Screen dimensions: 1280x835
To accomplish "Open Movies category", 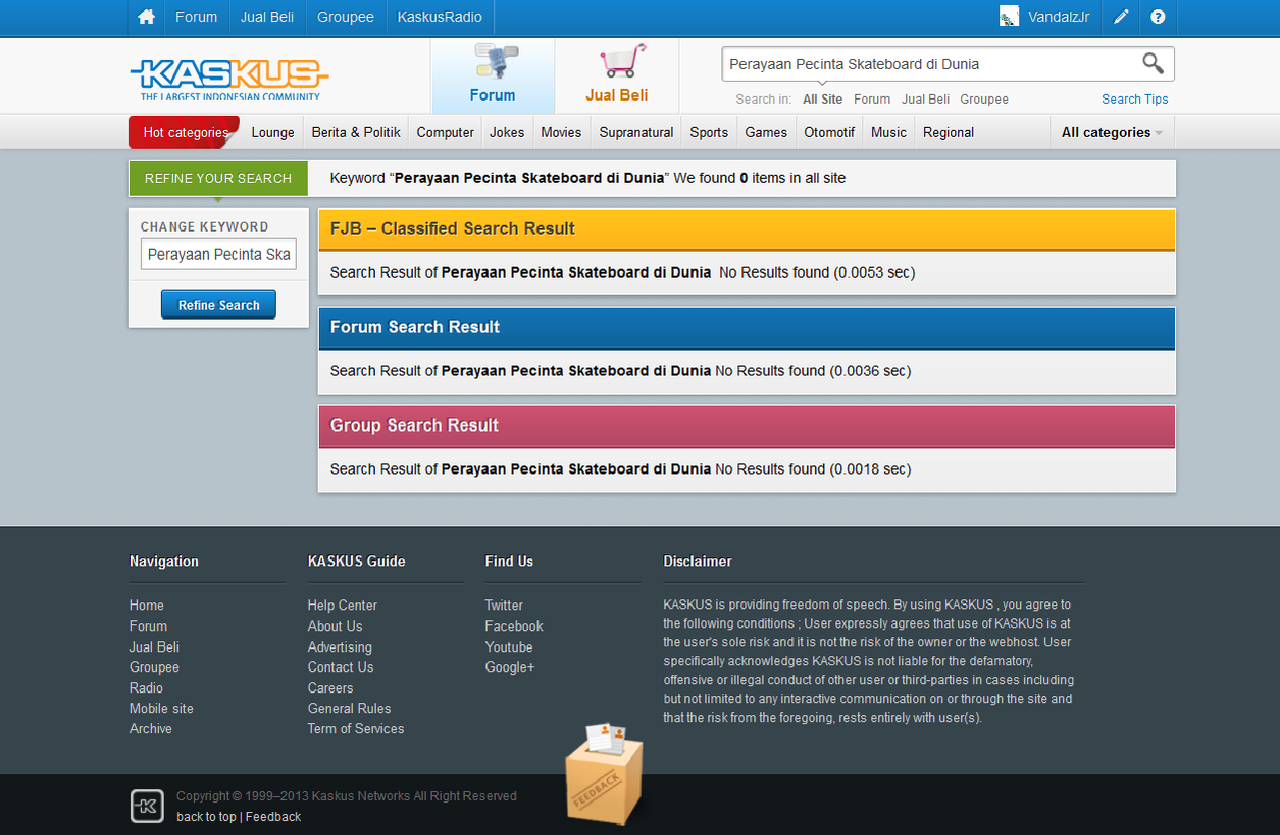I will (561, 132).
